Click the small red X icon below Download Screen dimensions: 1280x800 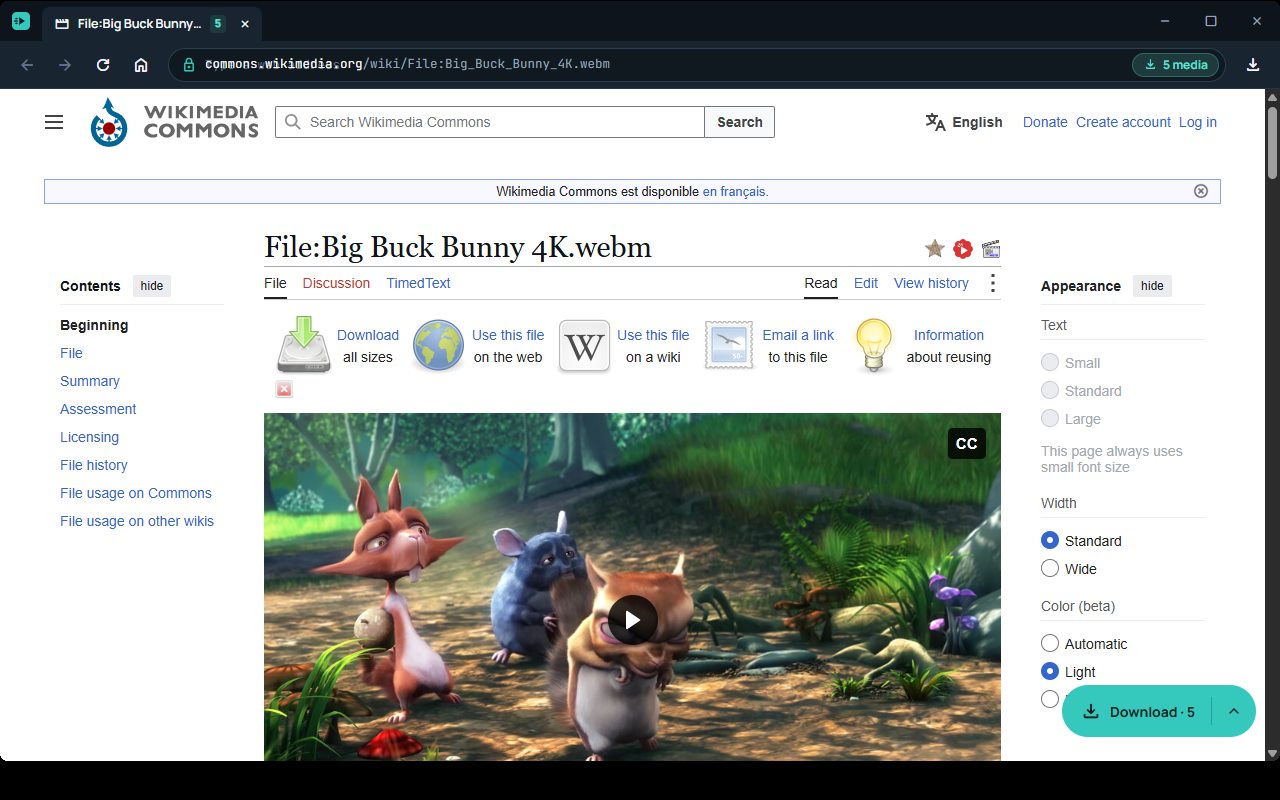[x=284, y=389]
